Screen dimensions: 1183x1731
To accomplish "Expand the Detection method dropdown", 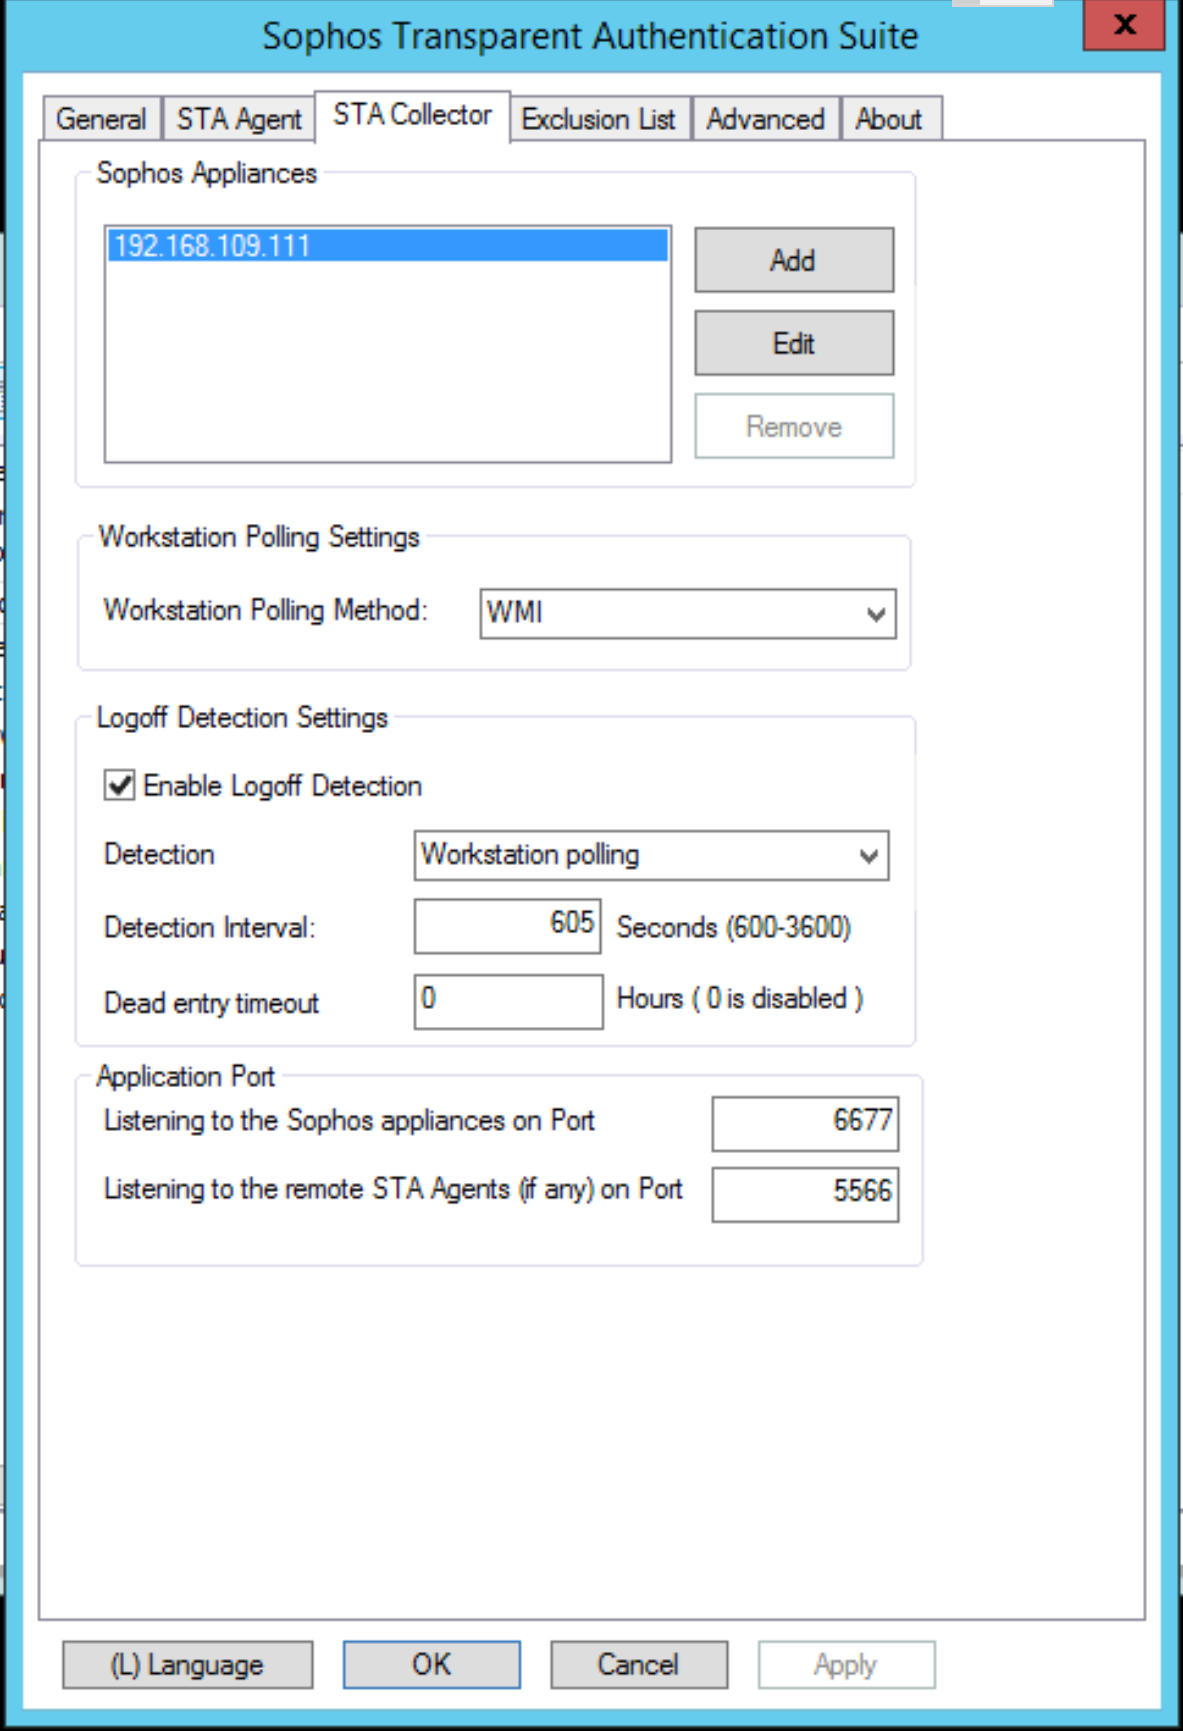I will (651, 855).
